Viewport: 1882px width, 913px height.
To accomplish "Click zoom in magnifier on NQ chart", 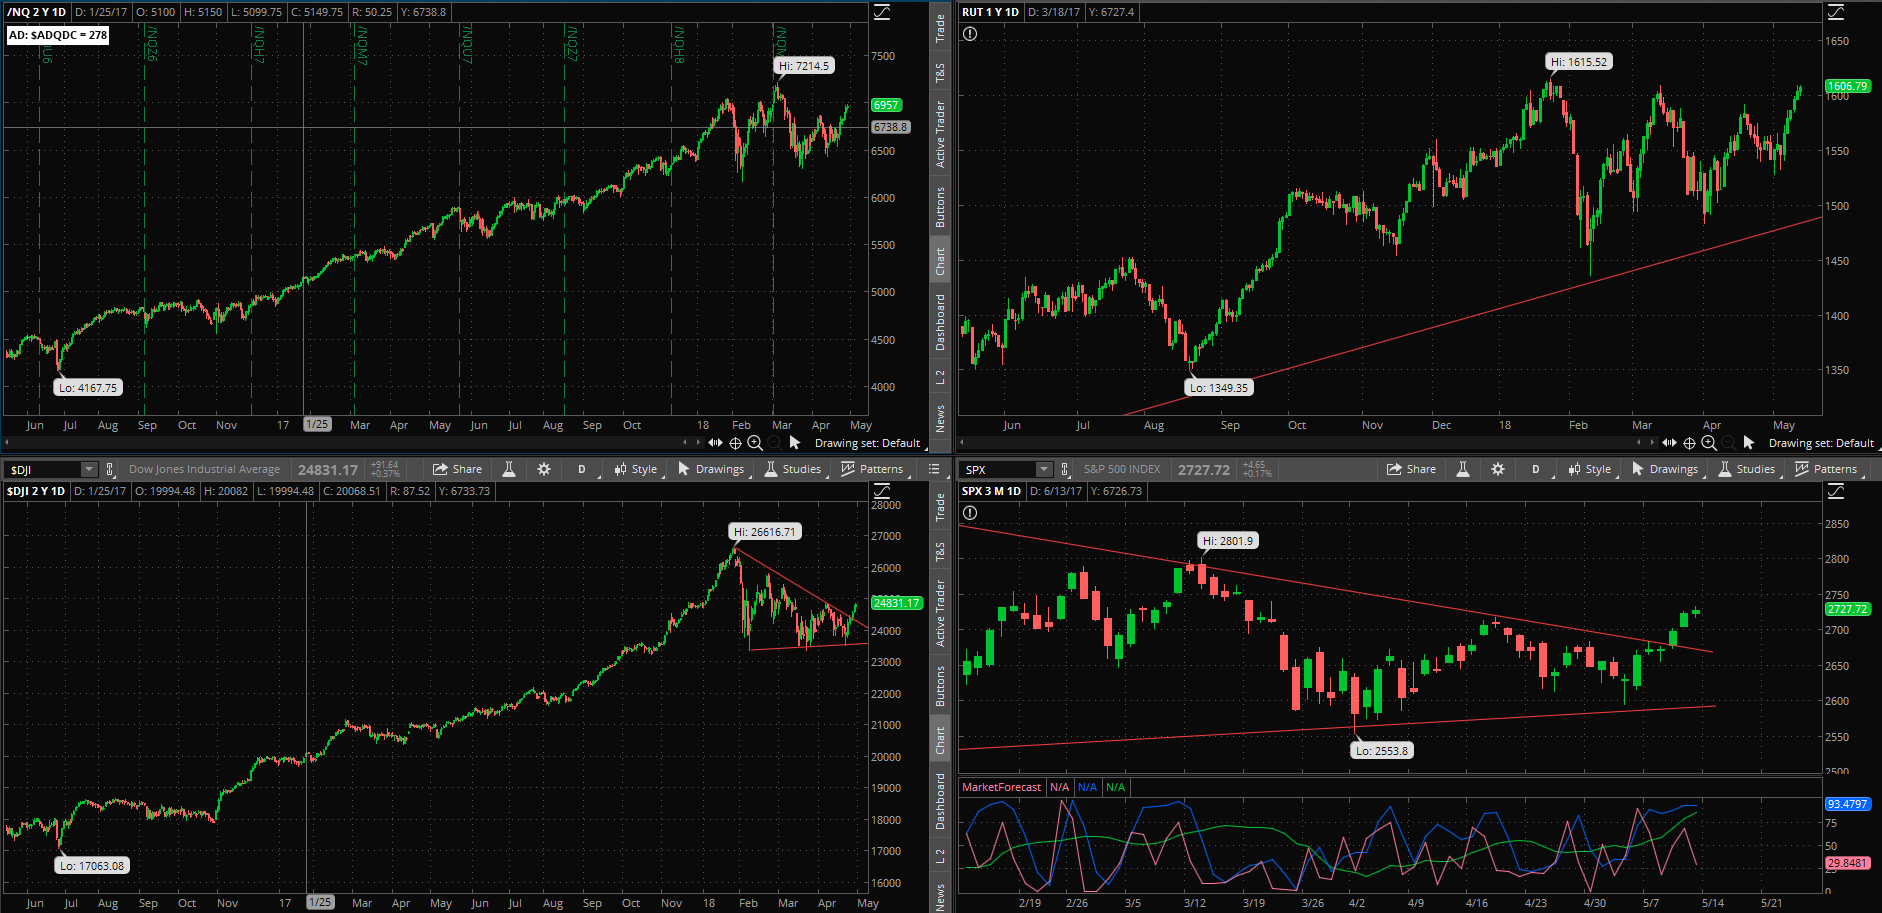I will [x=755, y=442].
